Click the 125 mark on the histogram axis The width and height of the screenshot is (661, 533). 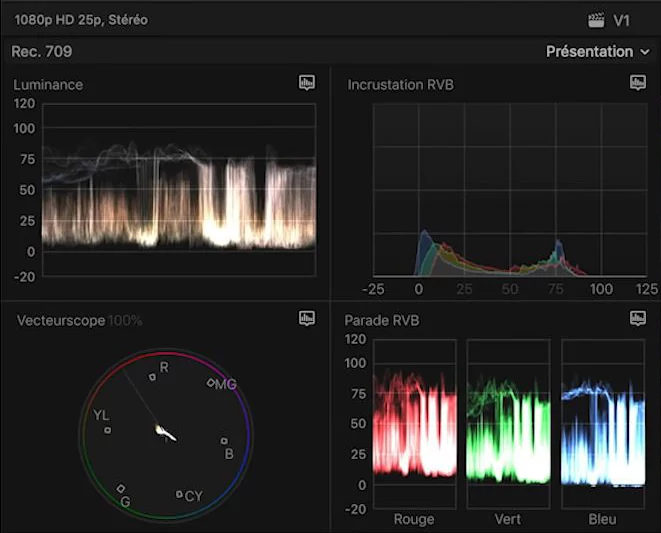[x=647, y=289]
